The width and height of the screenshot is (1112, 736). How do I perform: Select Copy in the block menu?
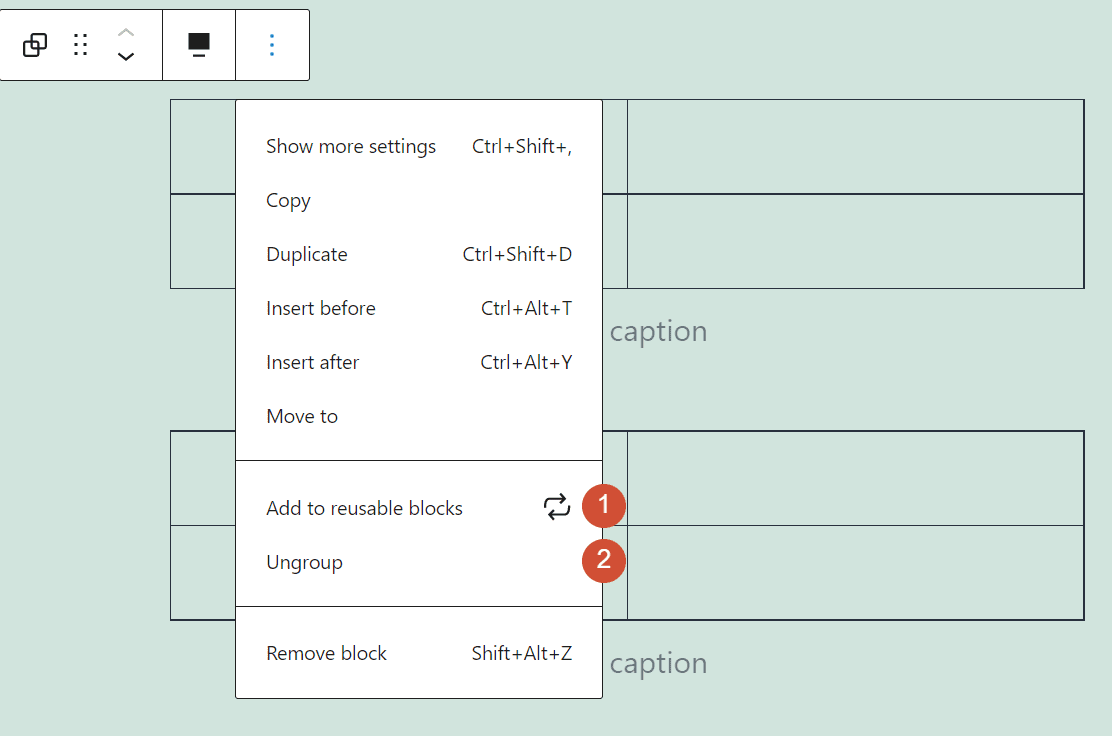tap(288, 200)
